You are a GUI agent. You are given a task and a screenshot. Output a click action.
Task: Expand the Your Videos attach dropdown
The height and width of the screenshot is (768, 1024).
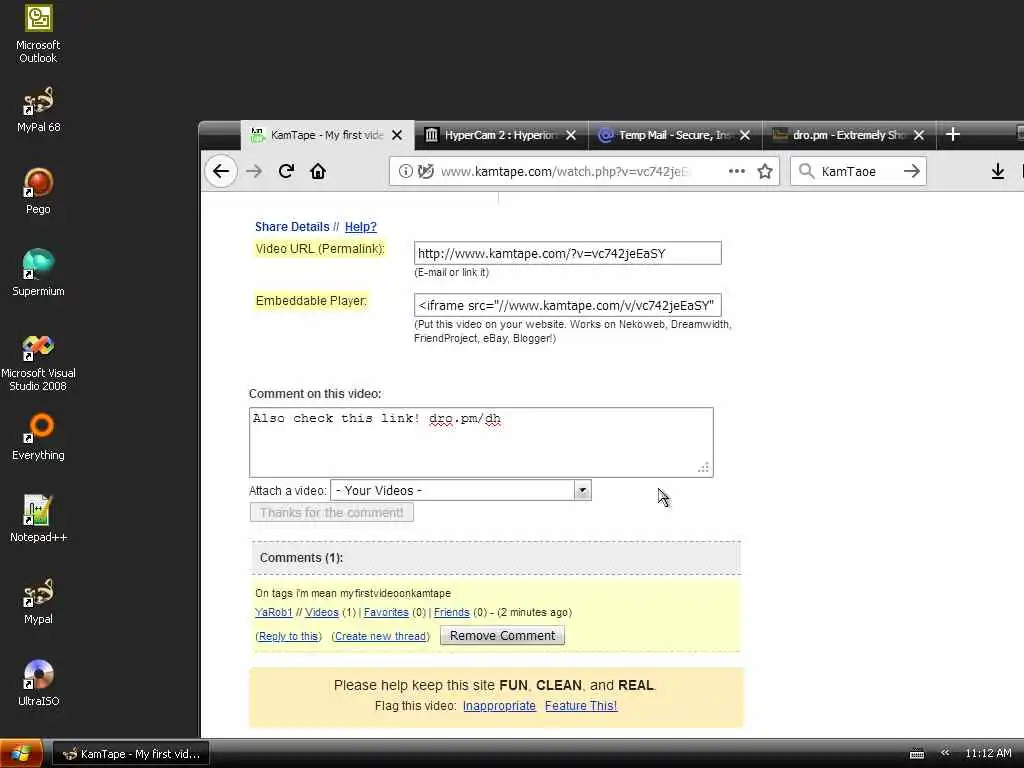click(582, 490)
